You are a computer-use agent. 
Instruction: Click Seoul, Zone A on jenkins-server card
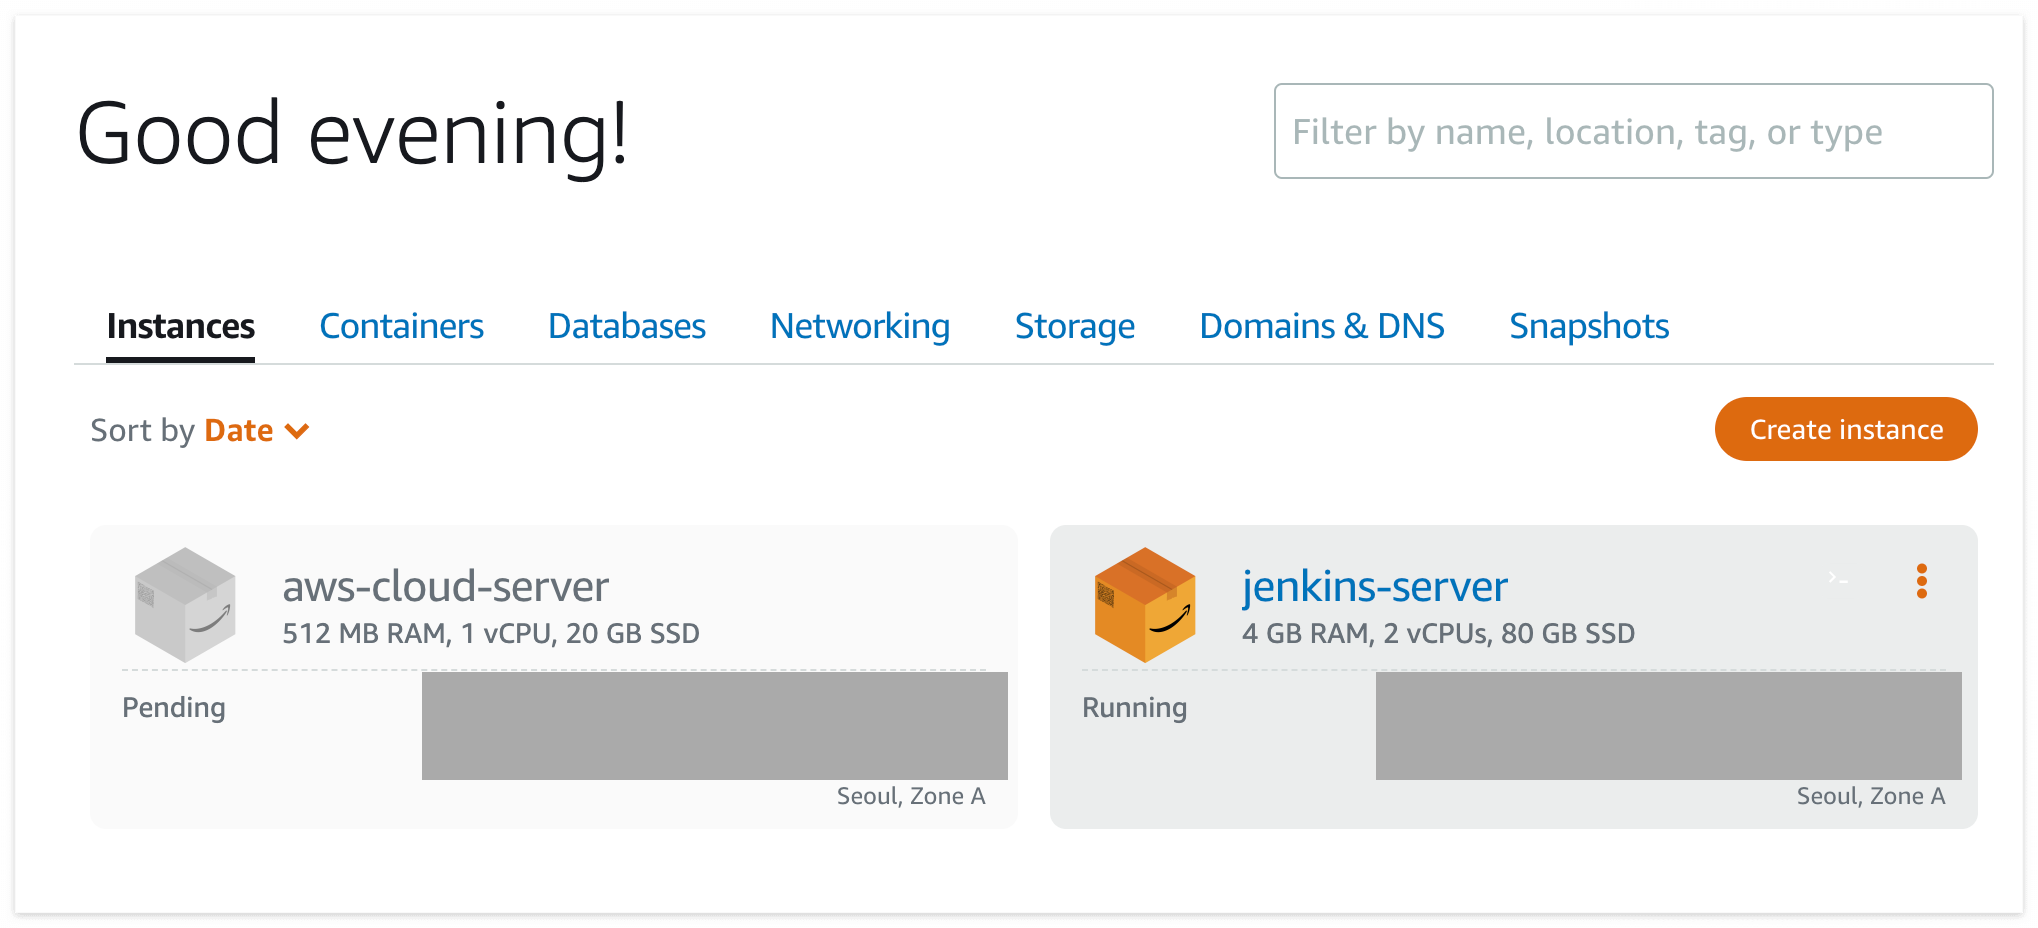1871,796
